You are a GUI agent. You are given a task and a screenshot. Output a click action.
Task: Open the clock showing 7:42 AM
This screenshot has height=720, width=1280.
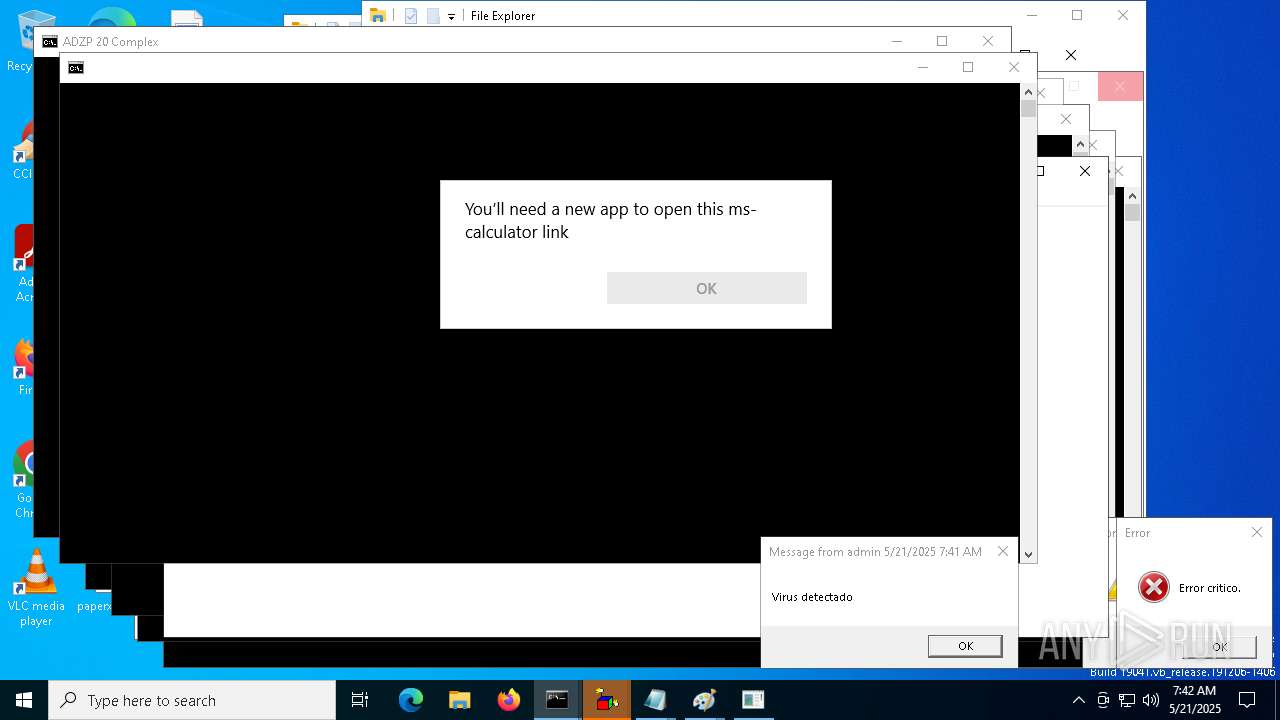[1194, 700]
